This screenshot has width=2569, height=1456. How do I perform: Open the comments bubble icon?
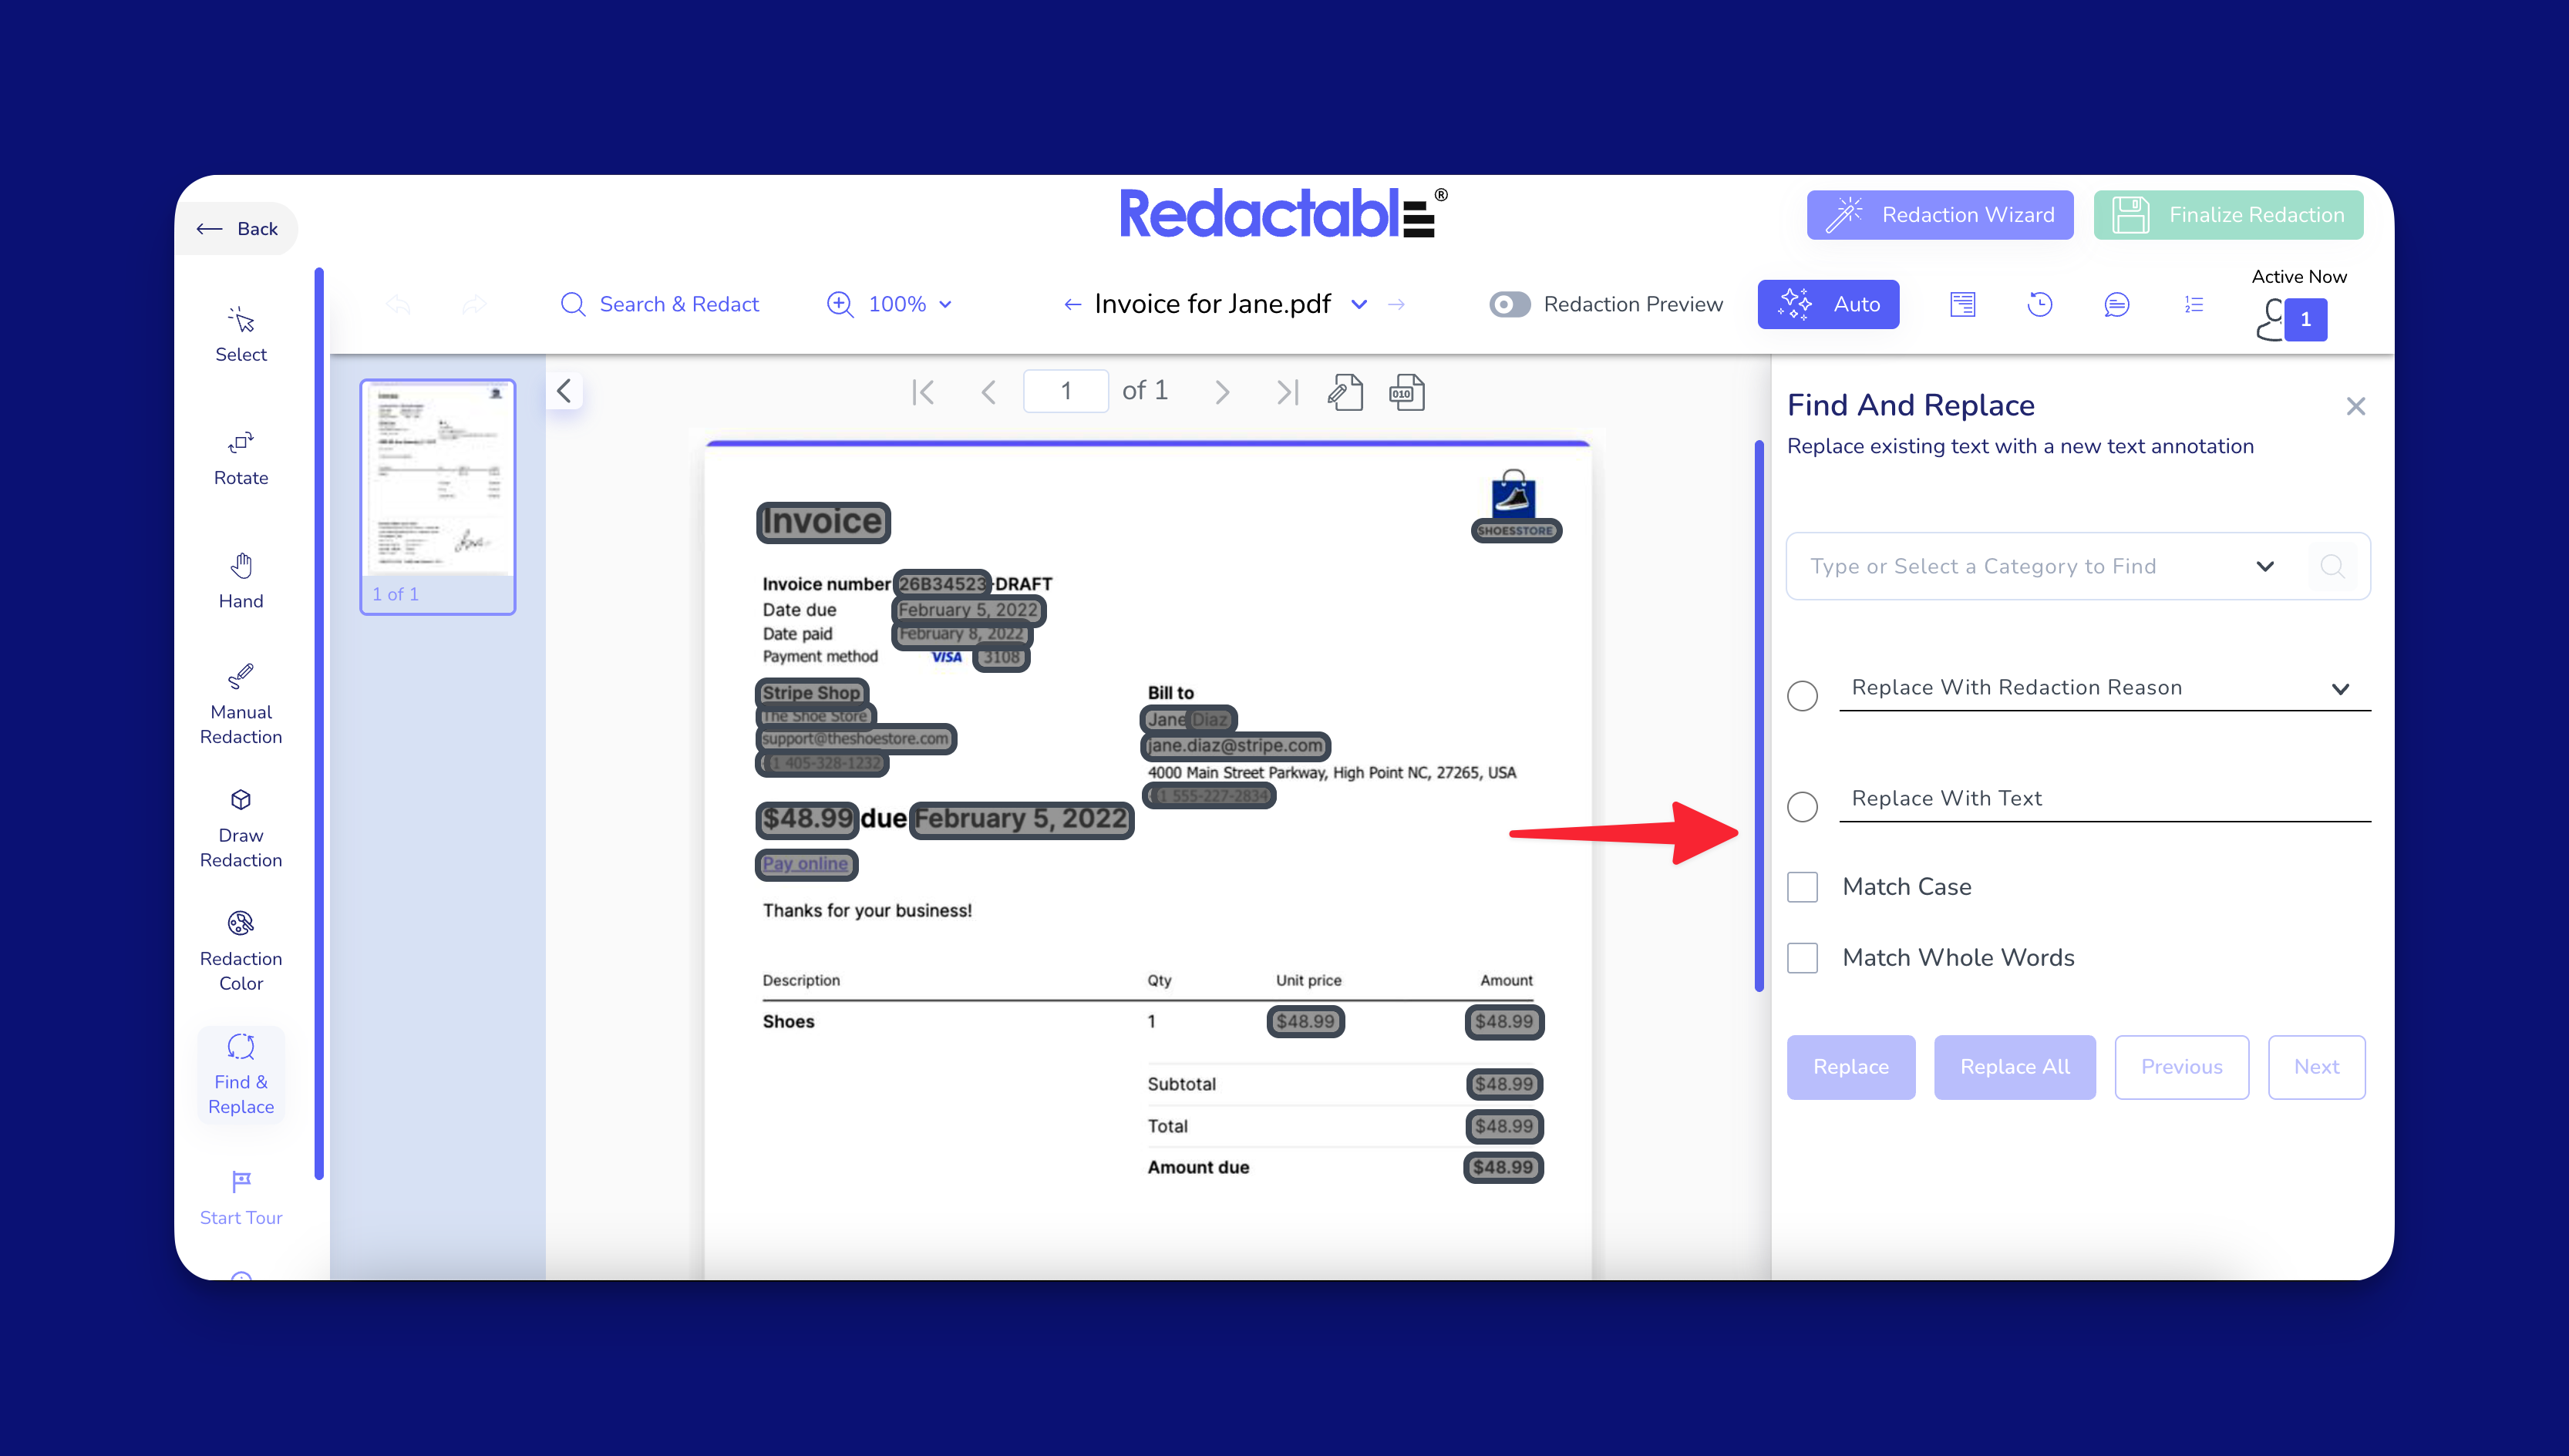(x=2116, y=304)
